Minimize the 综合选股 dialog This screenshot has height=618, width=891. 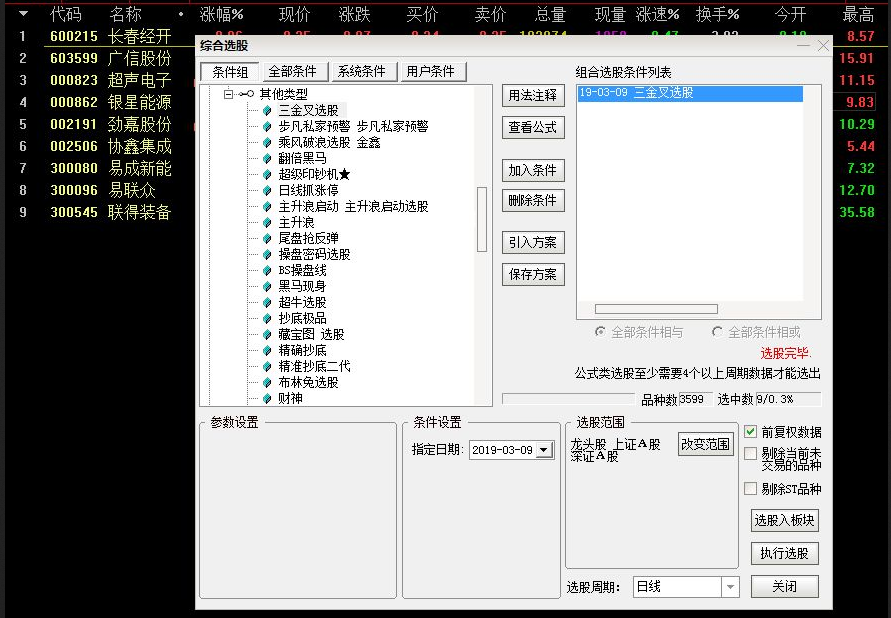coord(803,45)
